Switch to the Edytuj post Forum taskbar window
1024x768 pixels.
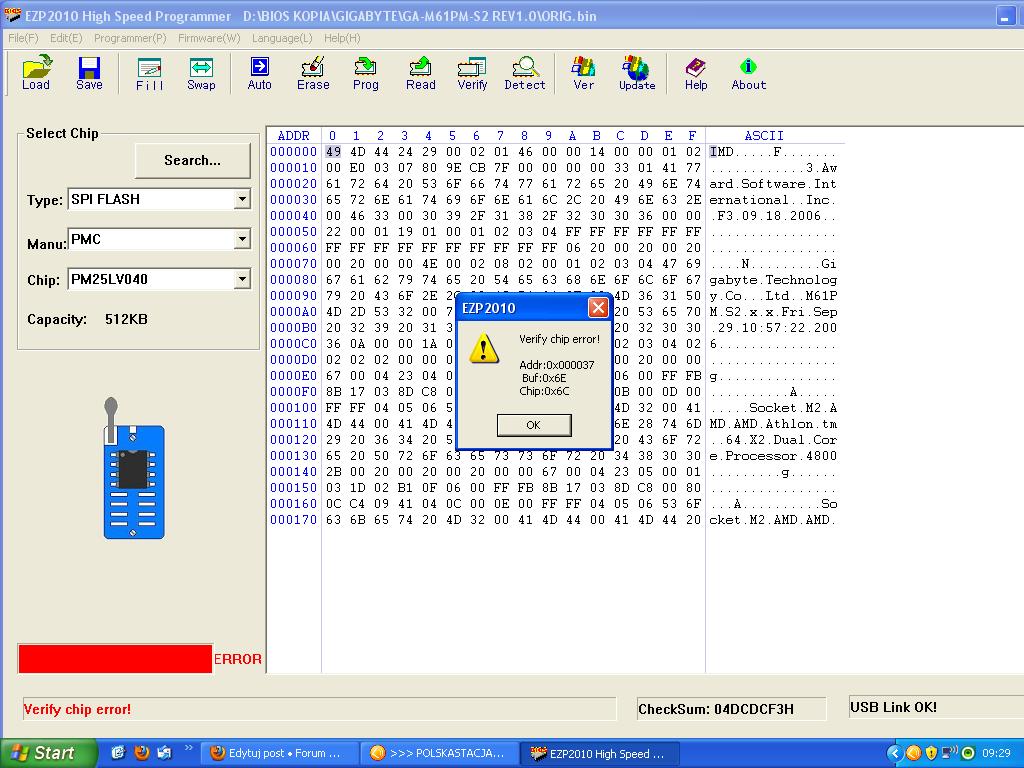click(x=280, y=754)
